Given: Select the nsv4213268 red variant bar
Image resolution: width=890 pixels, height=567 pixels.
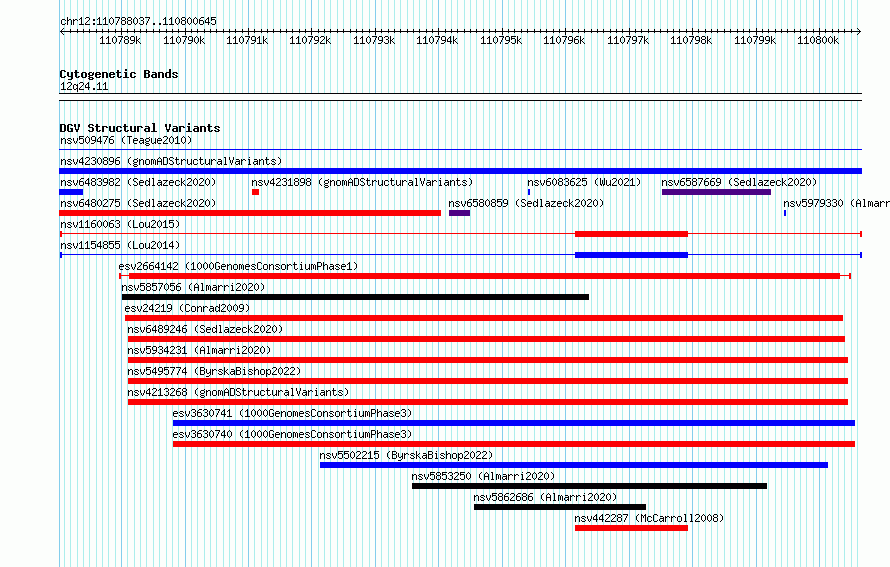Looking at the screenshot, I should [x=488, y=402].
